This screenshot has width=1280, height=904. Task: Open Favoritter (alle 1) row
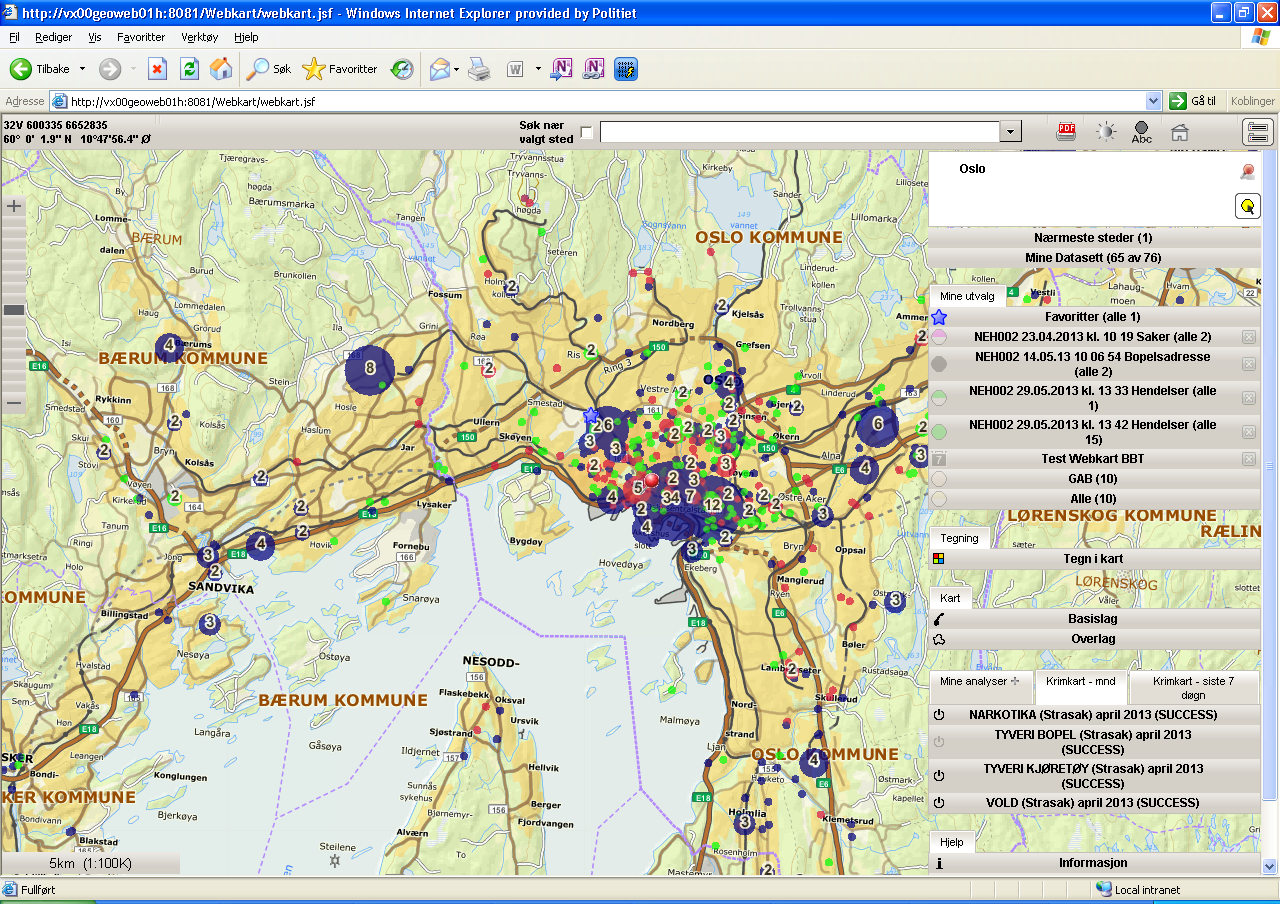[1093, 317]
